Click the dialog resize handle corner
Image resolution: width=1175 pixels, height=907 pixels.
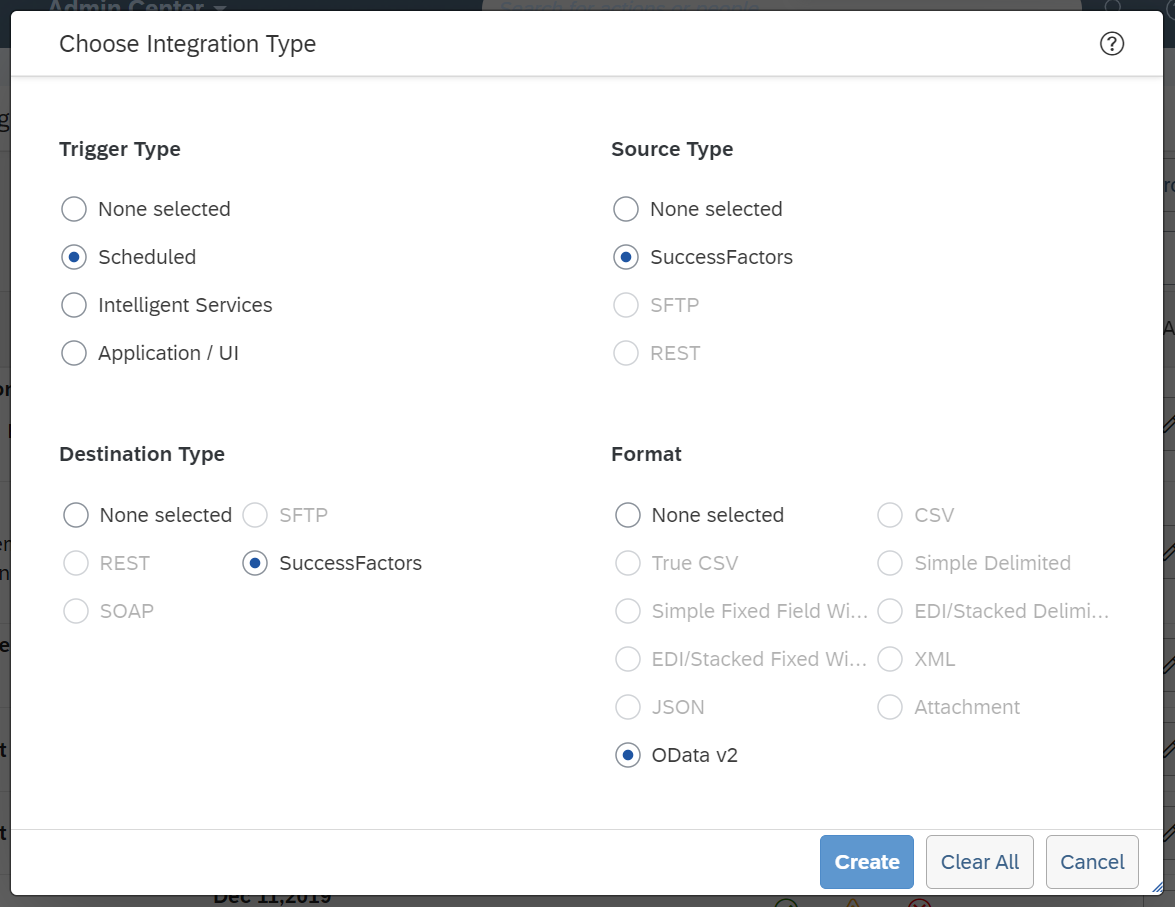(x=1157, y=888)
